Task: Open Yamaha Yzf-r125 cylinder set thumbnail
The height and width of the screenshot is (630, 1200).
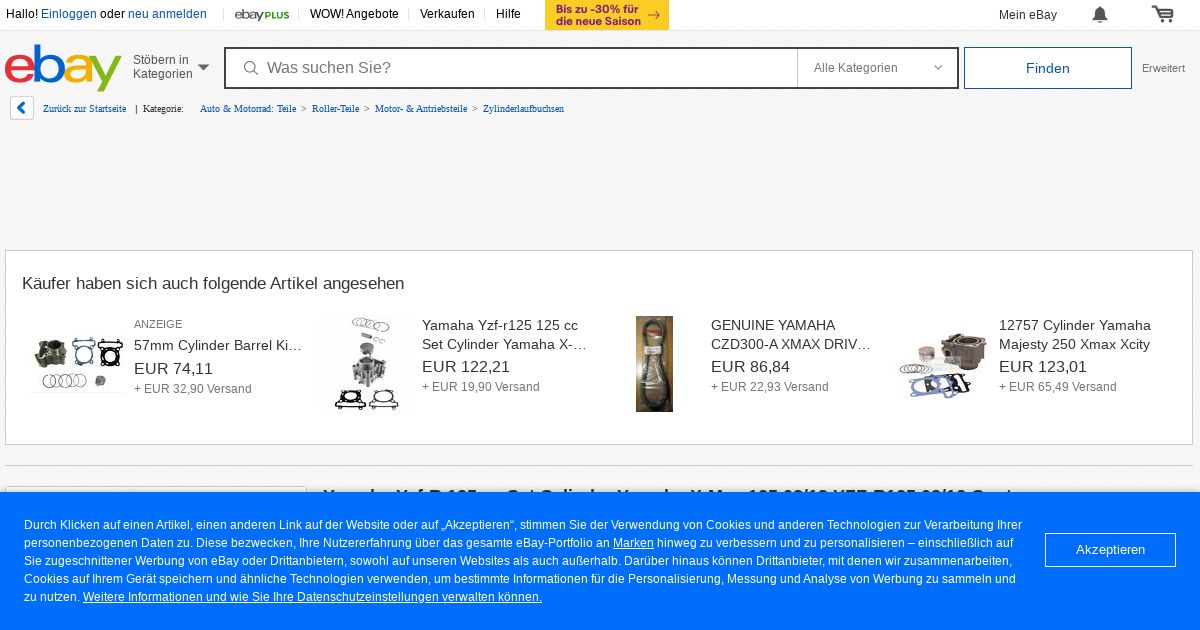Action: pyautogui.click(x=366, y=364)
